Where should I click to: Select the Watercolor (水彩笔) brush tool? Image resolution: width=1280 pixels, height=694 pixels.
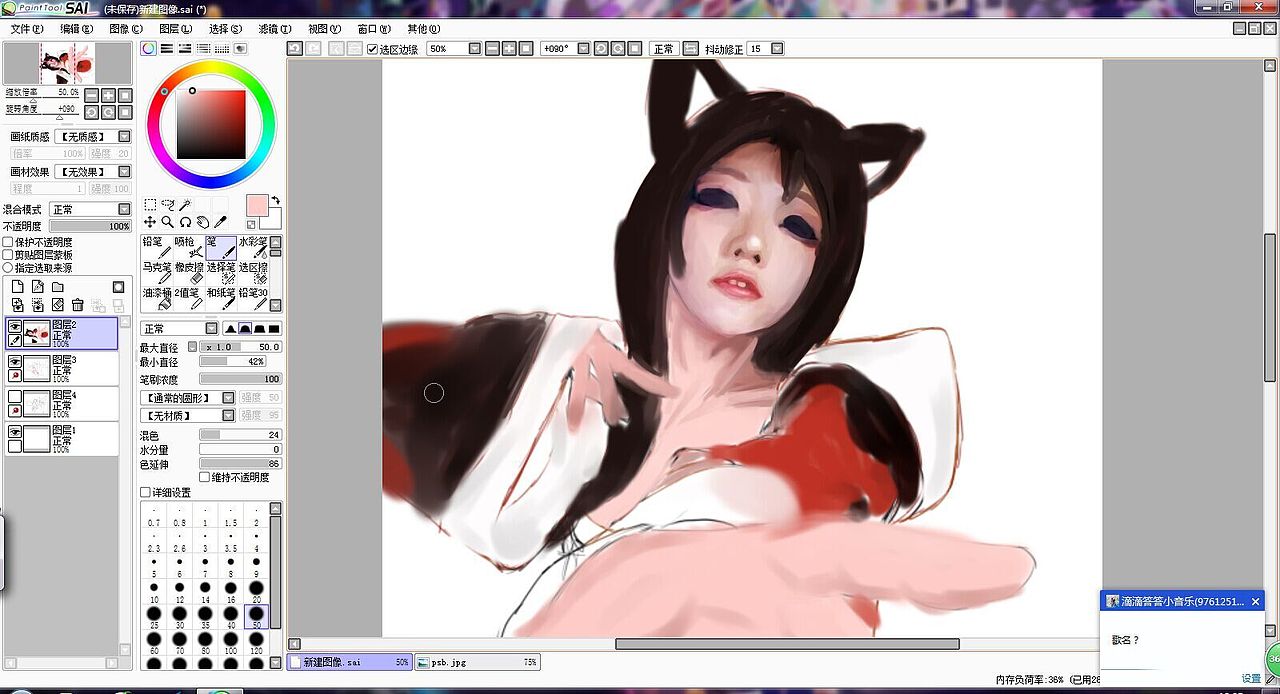pos(253,248)
